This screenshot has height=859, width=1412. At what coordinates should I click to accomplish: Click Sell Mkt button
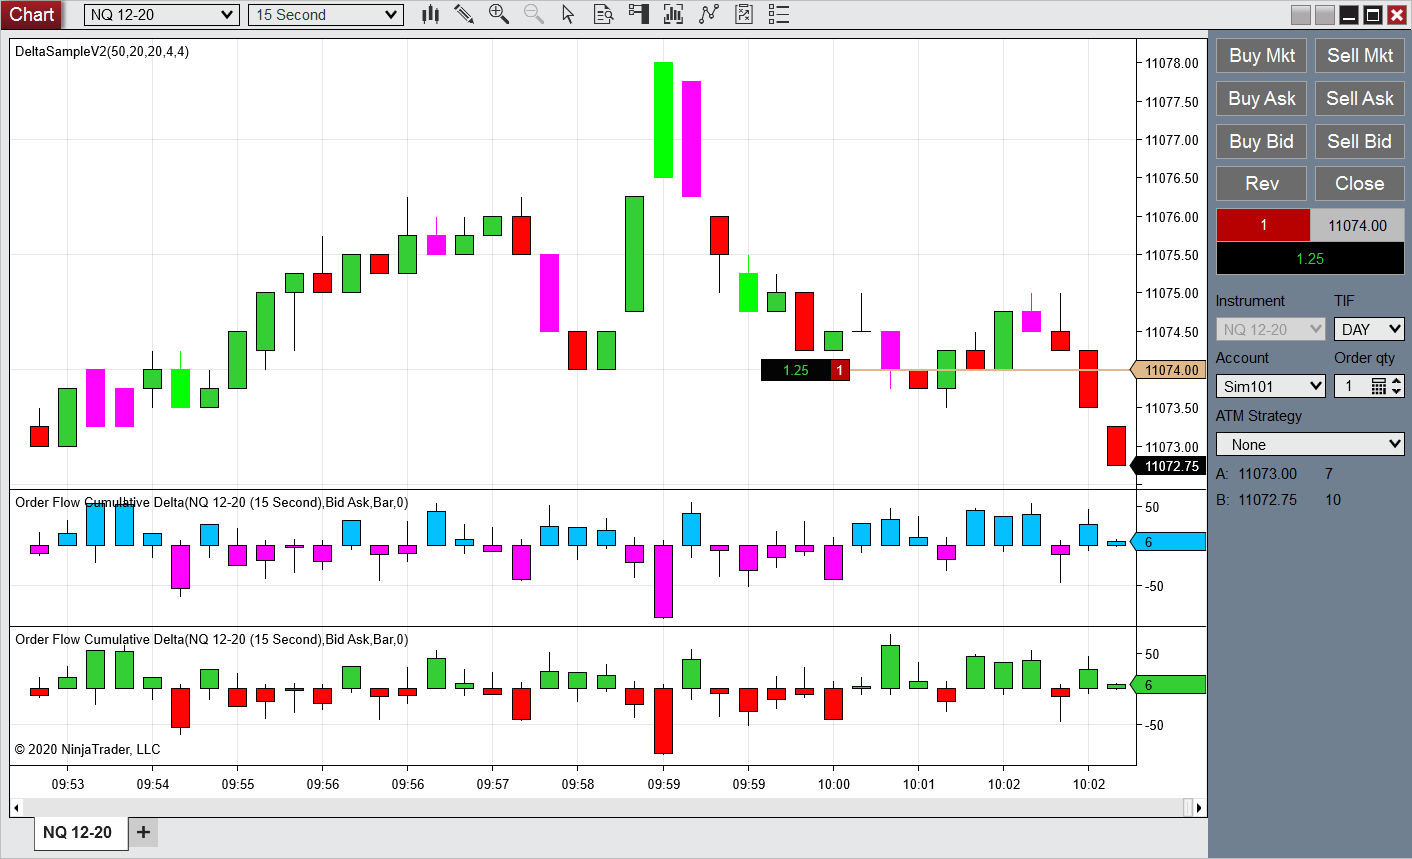tap(1360, 56)
